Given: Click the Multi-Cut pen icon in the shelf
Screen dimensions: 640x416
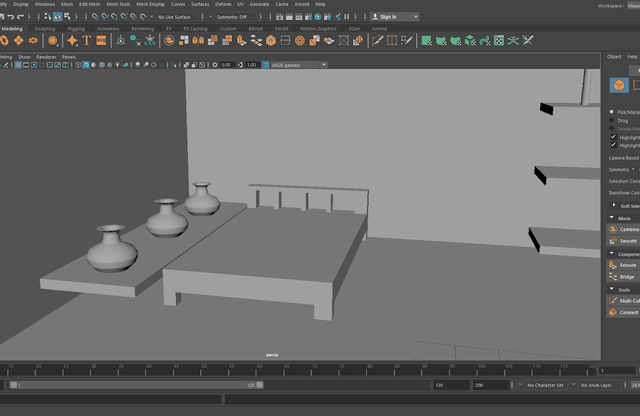Looking at the screenshot, I should 377,40.
